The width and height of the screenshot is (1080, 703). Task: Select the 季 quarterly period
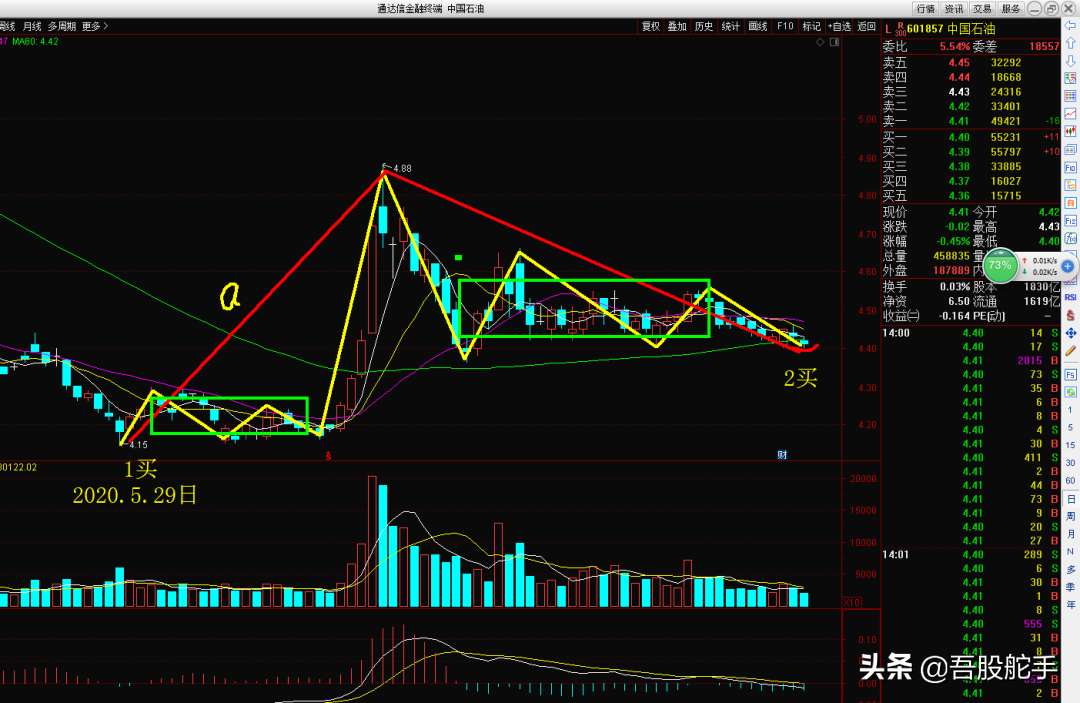coord(1070,587)
